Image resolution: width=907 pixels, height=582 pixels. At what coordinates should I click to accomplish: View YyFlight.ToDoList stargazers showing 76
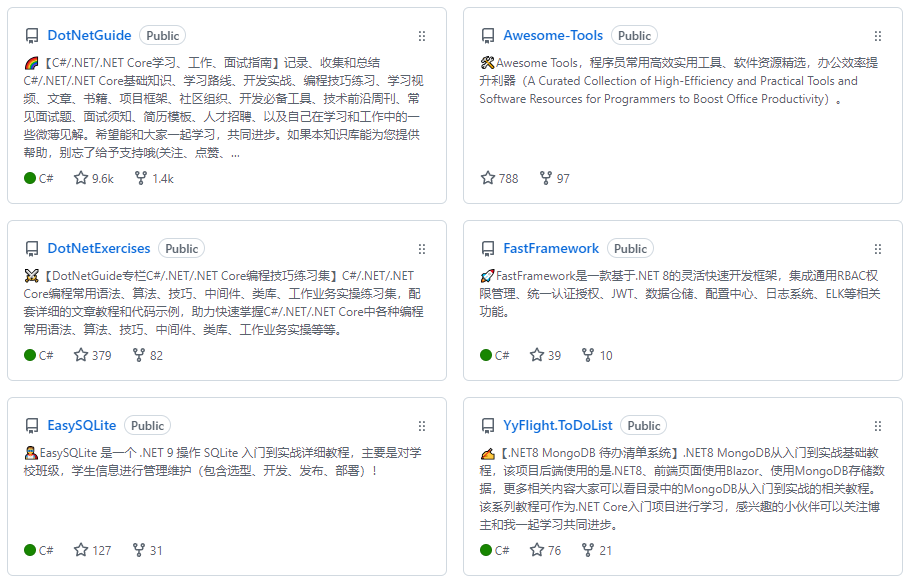545,550
